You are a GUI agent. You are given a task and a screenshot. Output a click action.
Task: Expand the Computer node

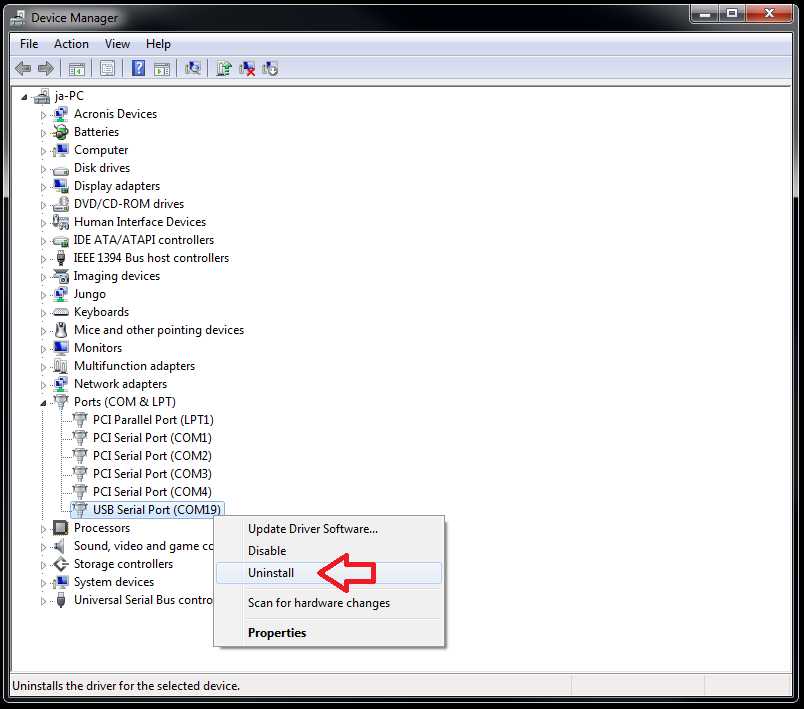(x=43, y=151)
